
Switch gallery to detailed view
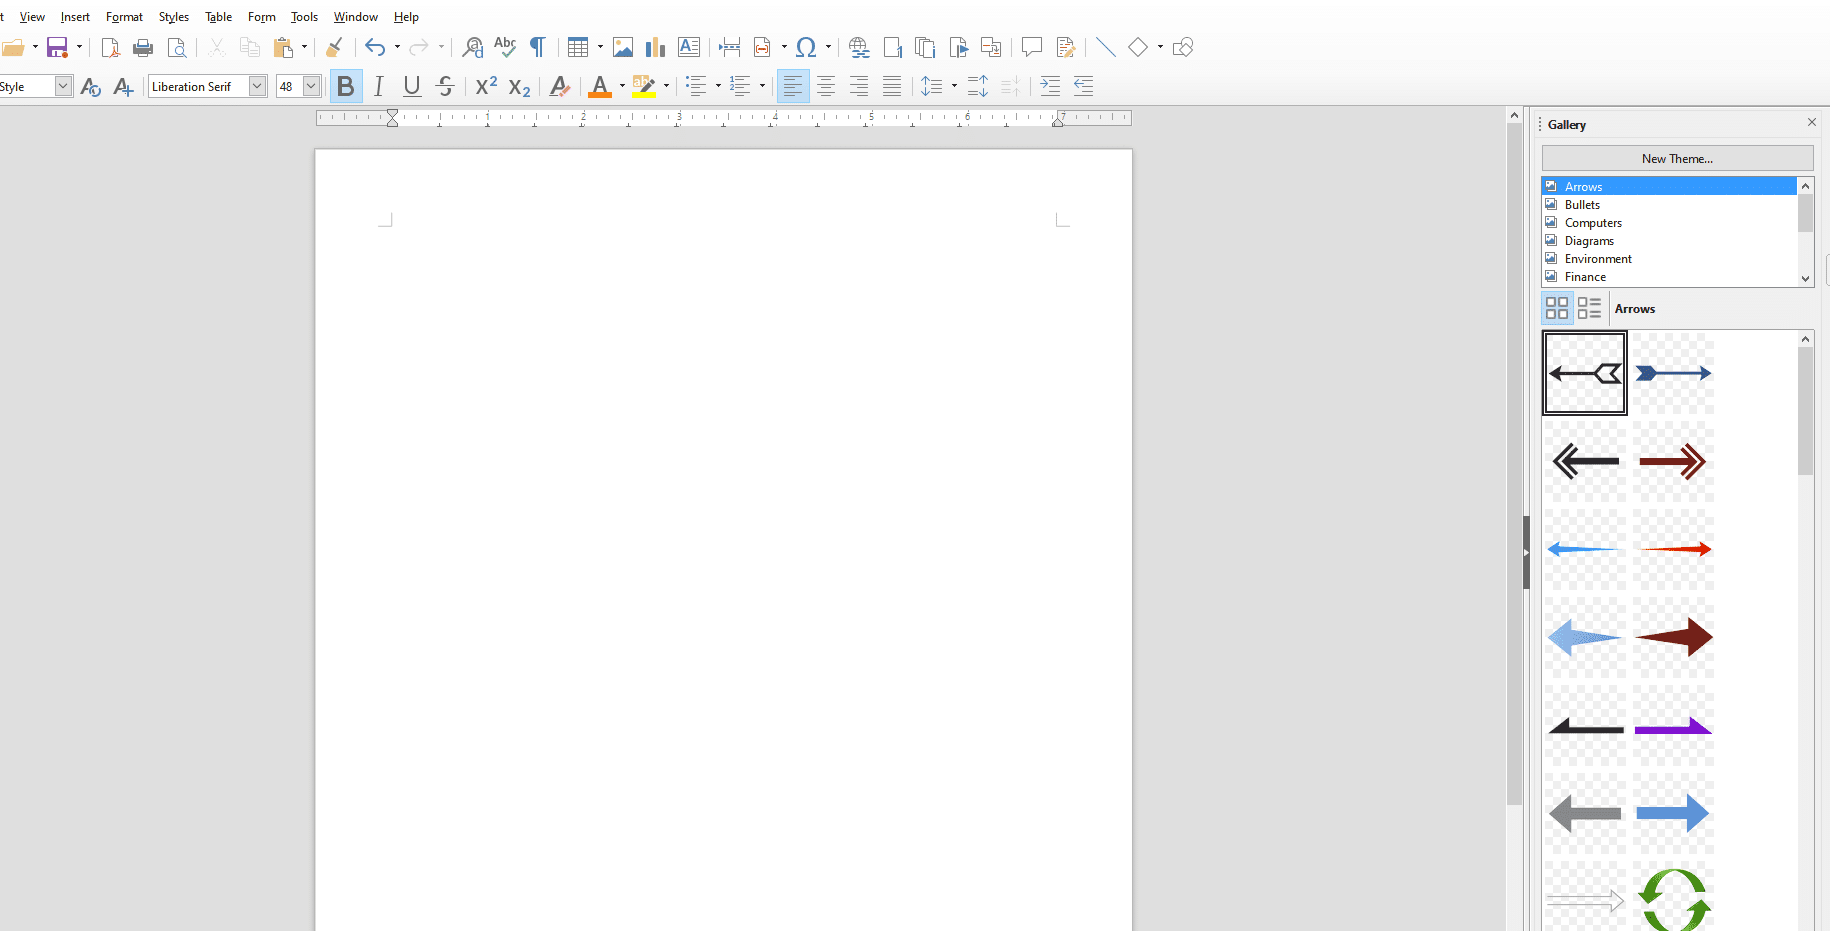point(1589,307)
